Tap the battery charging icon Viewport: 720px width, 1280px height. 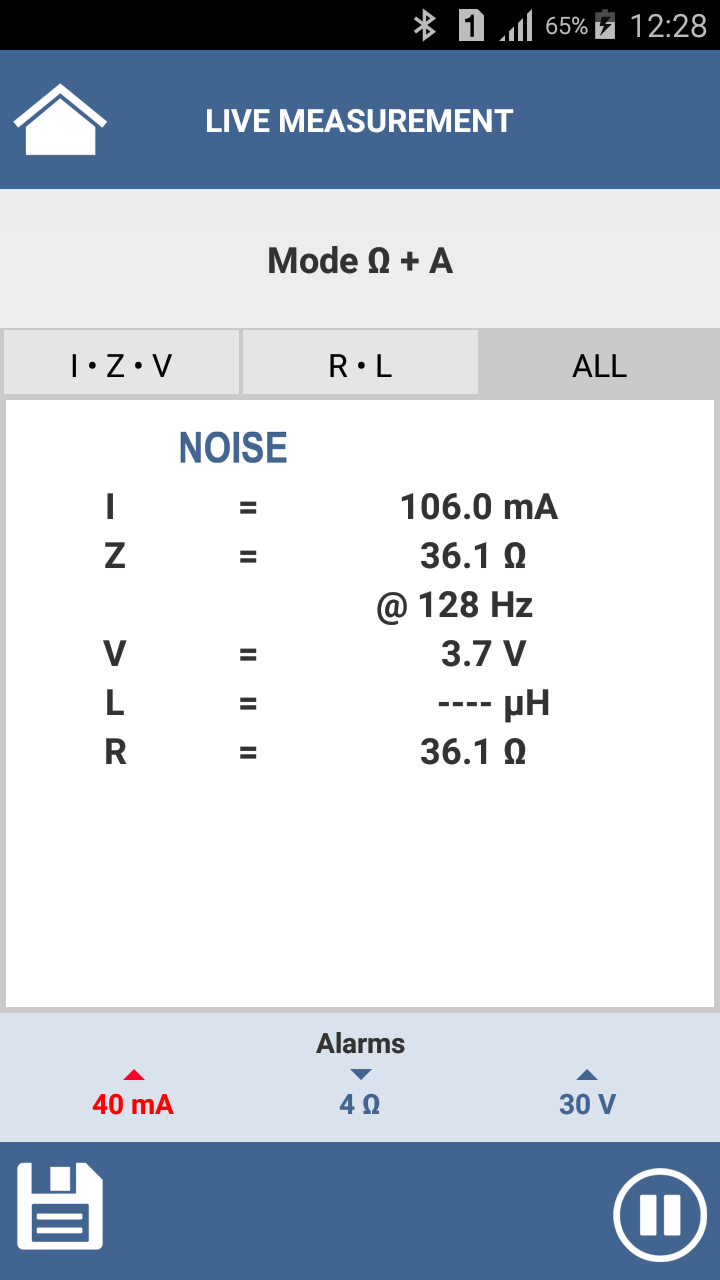coord(606,25)
